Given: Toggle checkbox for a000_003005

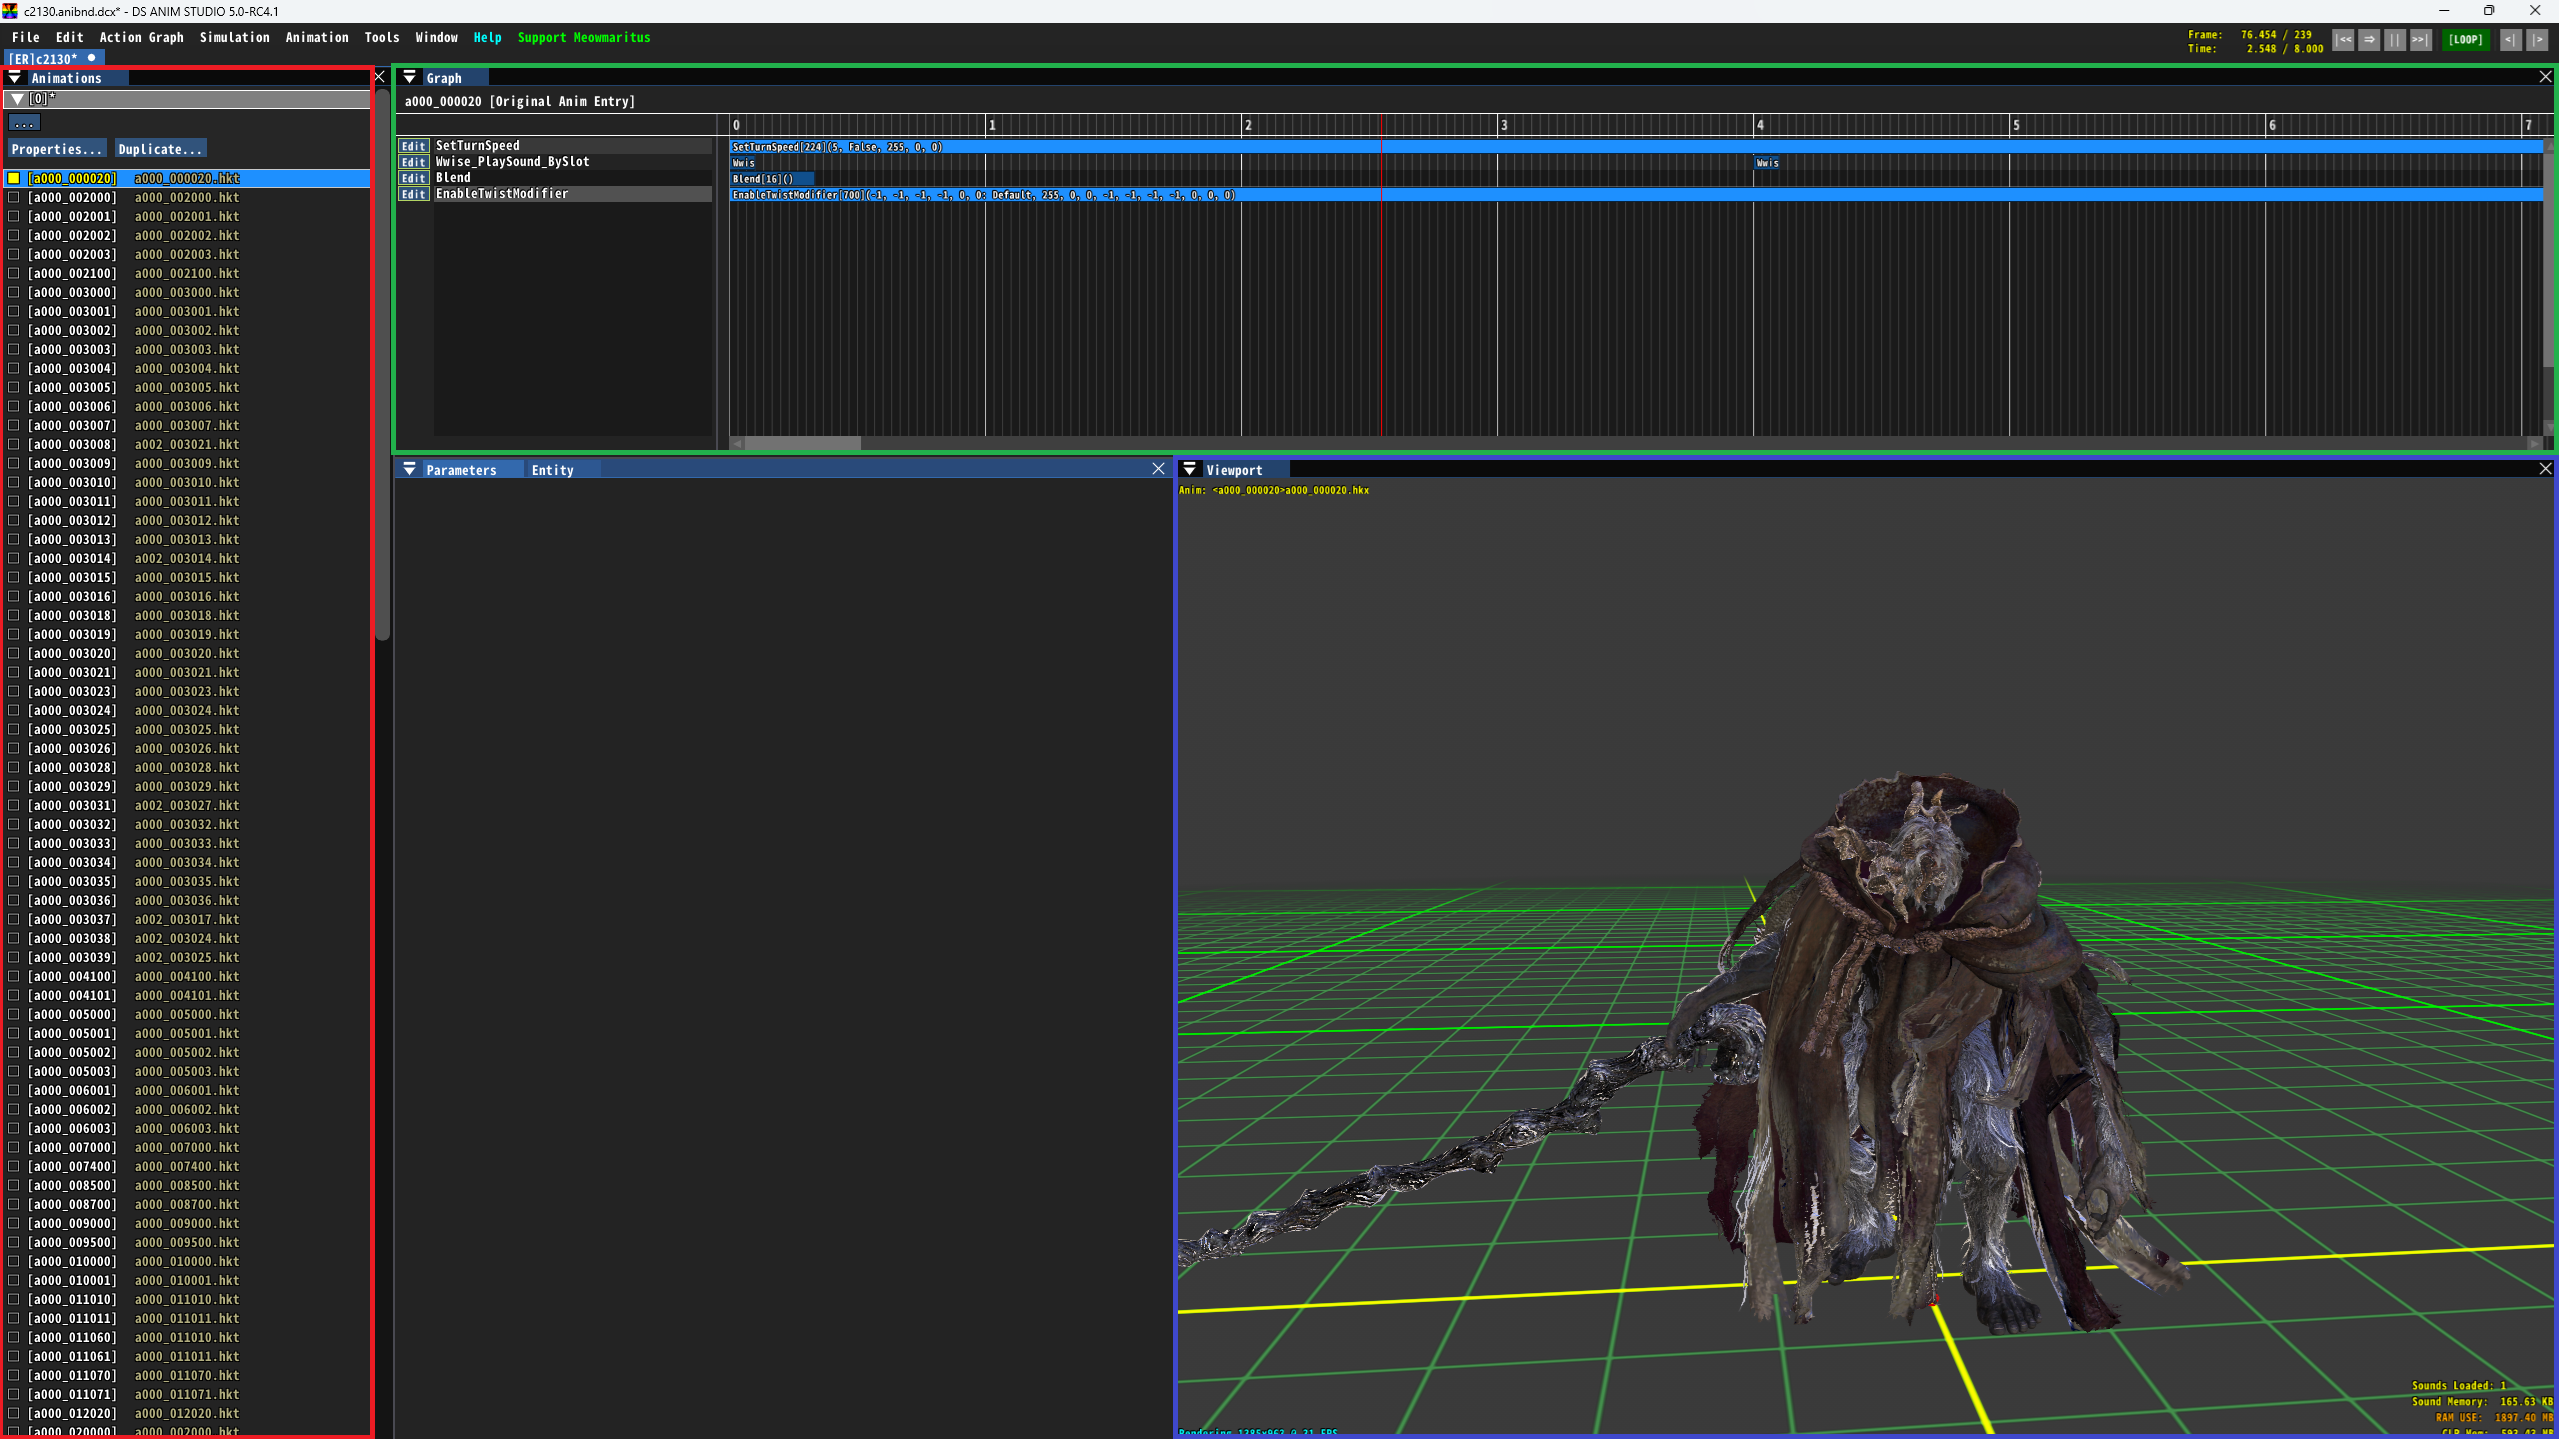Looking at the screenshot, I should point(14,387).
